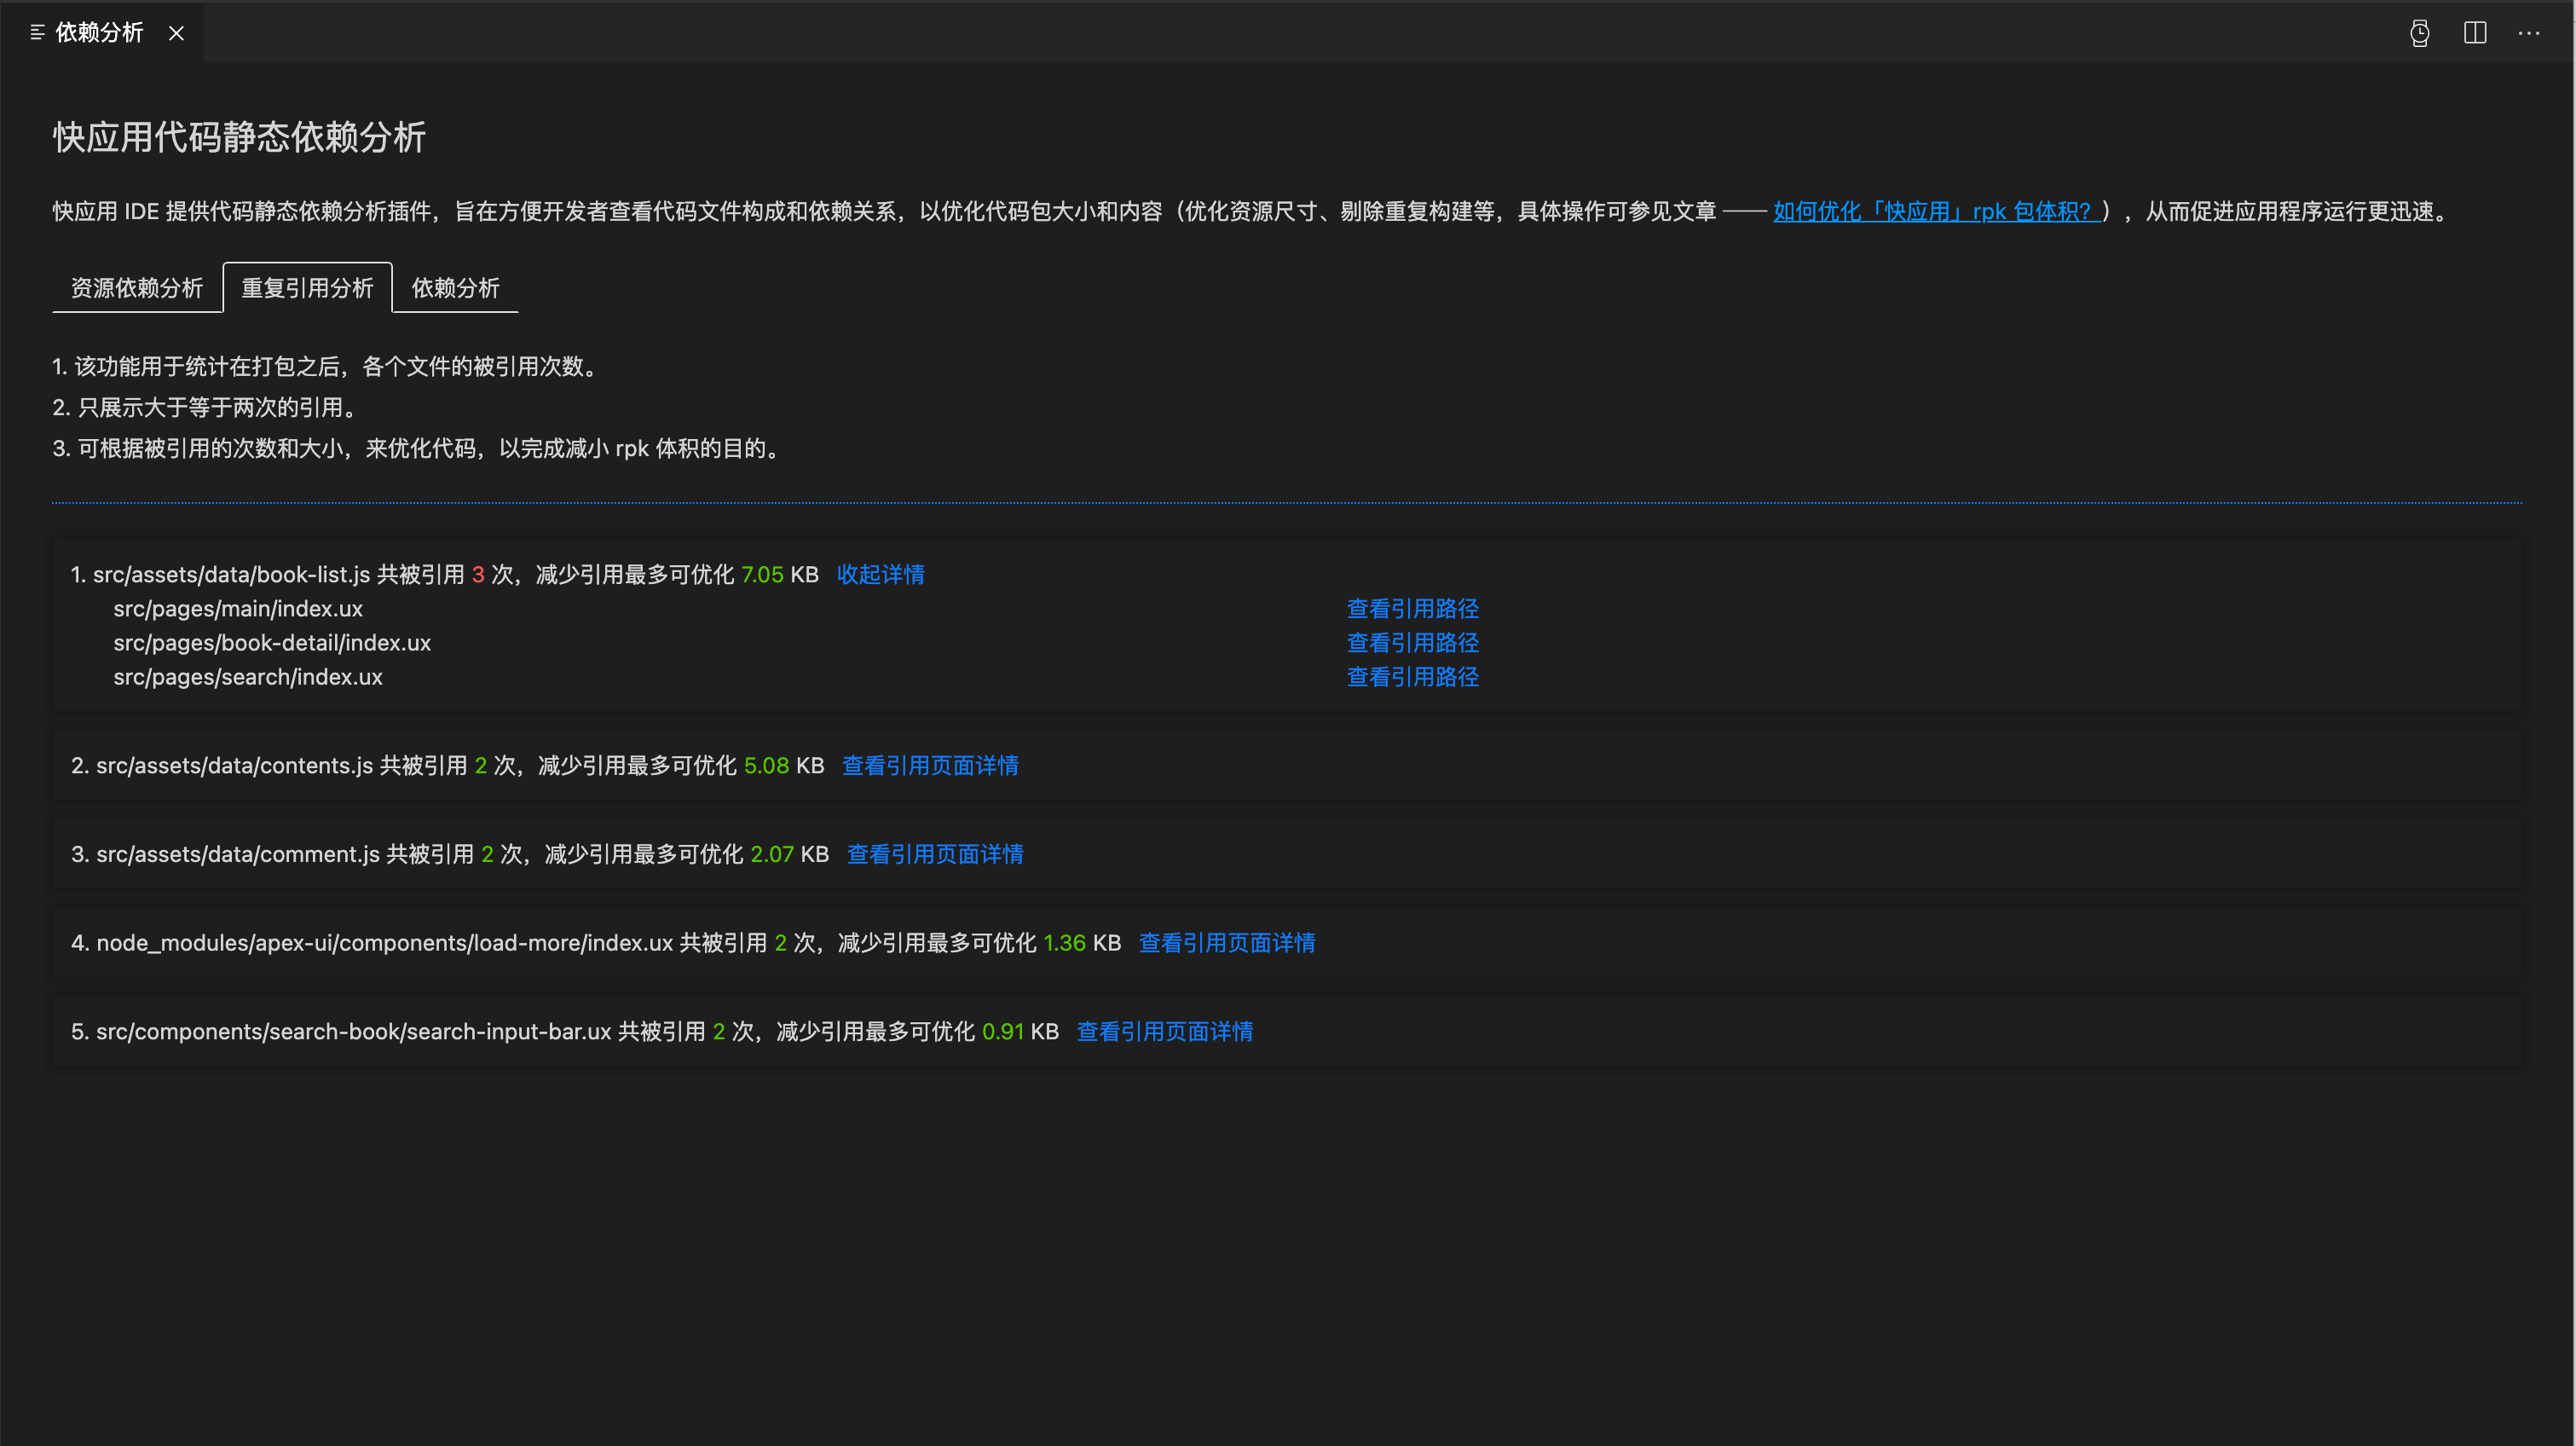Click the watch icon in the editor toolbar

coord(2419,33)
